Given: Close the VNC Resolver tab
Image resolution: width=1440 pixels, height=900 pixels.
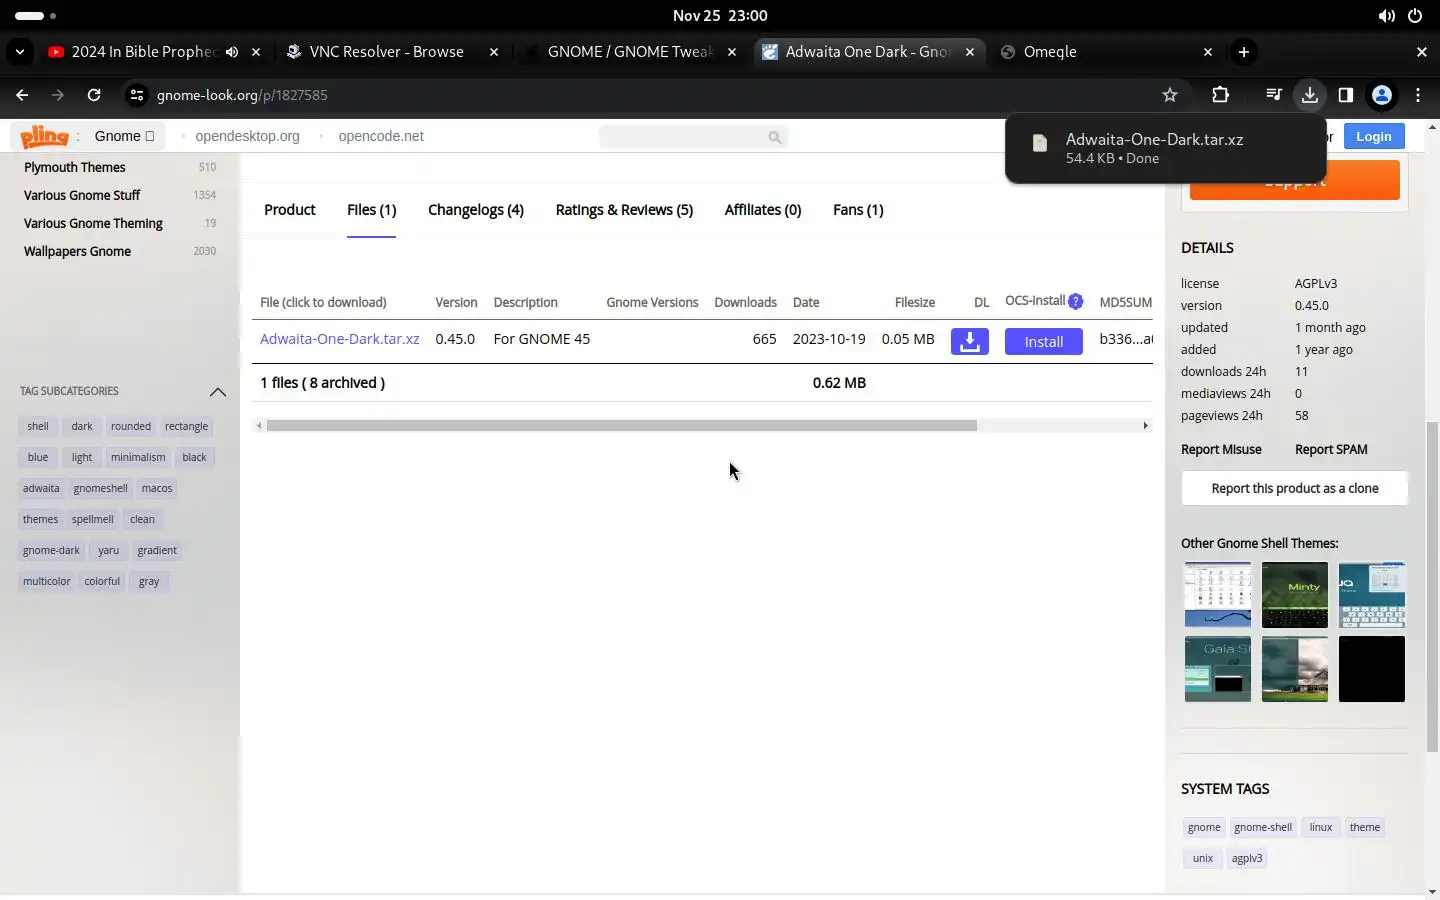Looking at the screenshot, I should (494, 52).
